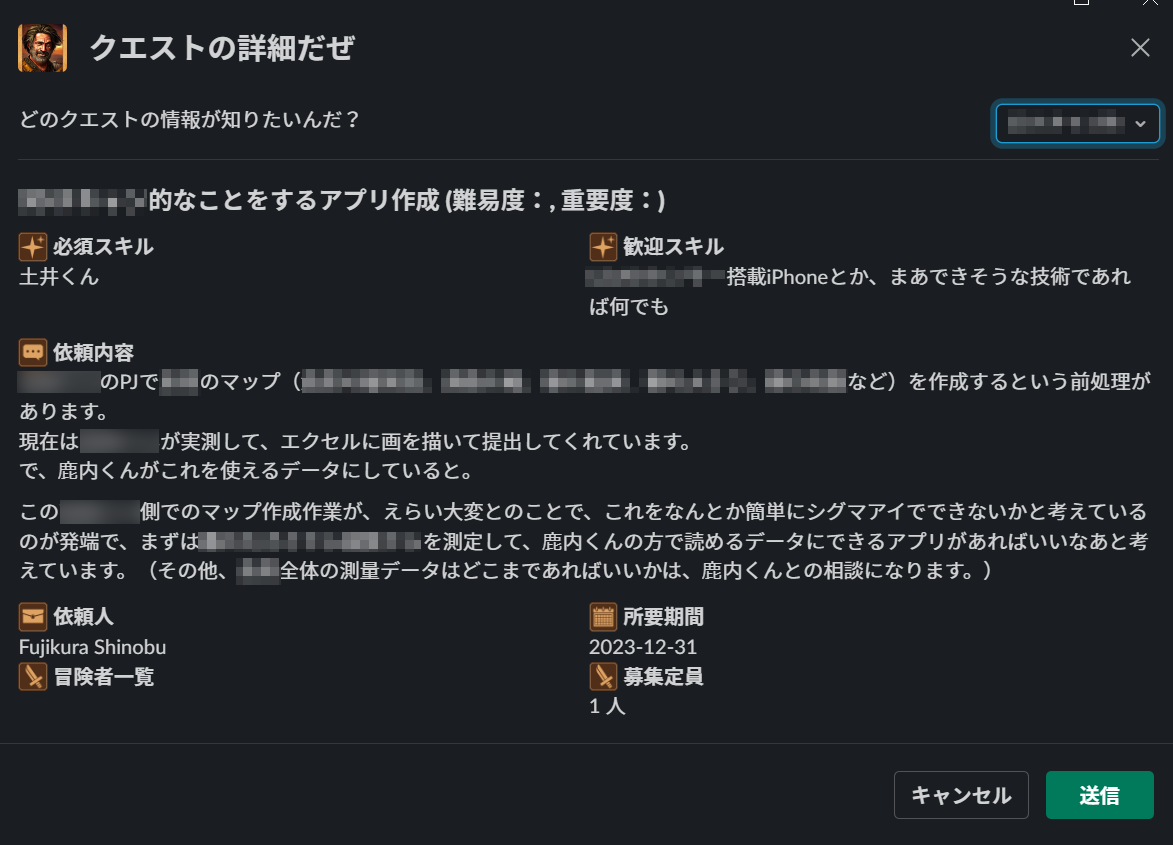Click the bearded adventurer avatar icon
The height and width of the screenshot is (845, 1173).
(42, 48)
